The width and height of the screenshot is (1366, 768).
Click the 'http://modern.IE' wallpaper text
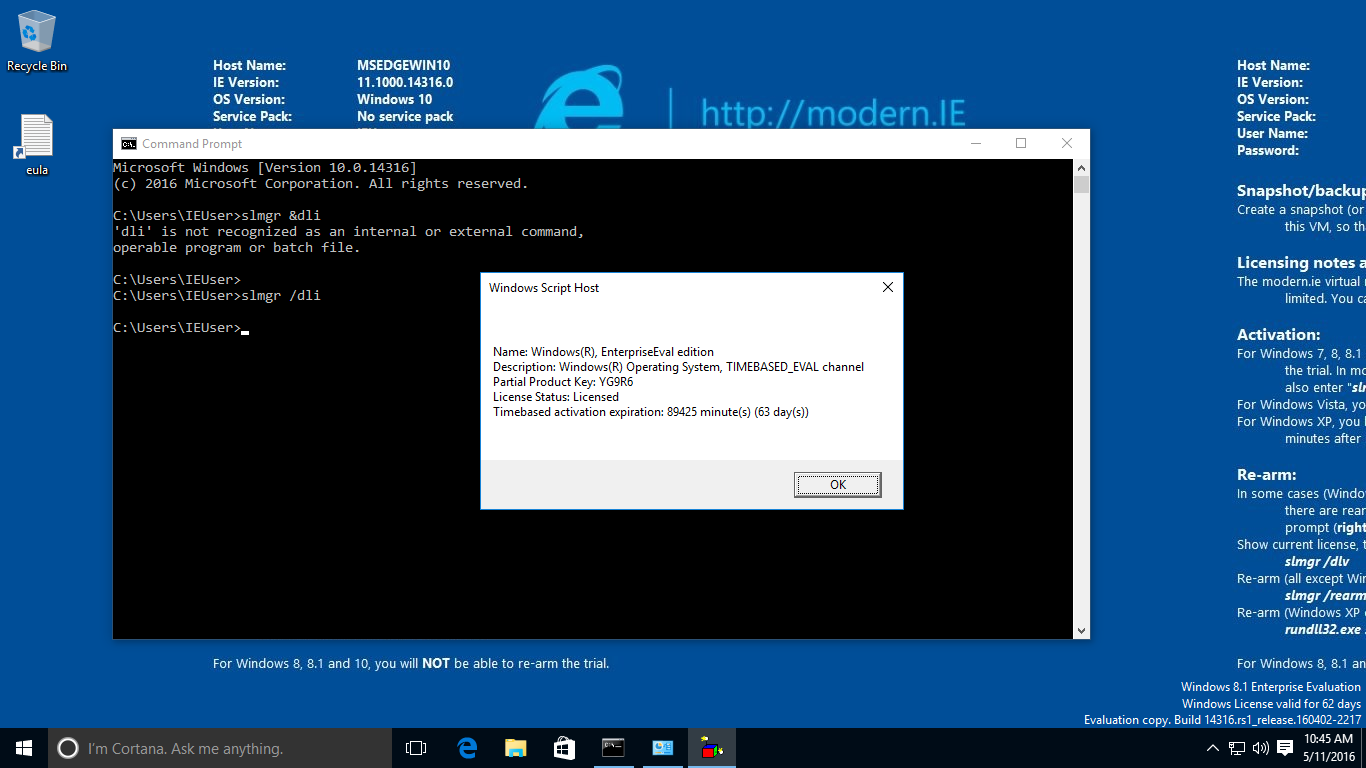[833, 112]
